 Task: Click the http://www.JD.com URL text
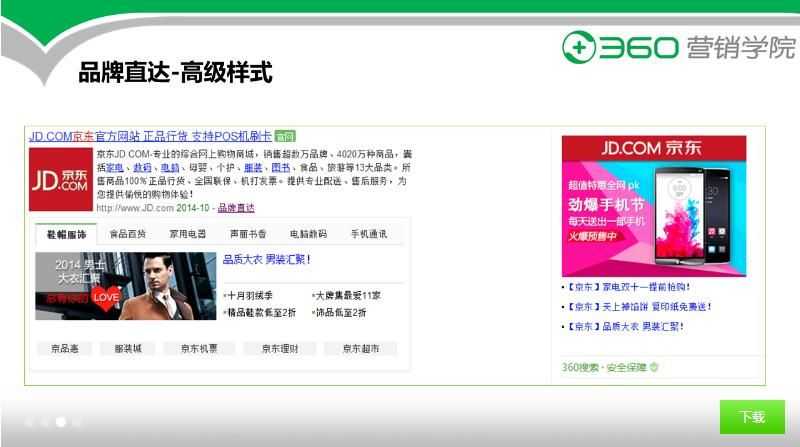click(x=135, y=208)
